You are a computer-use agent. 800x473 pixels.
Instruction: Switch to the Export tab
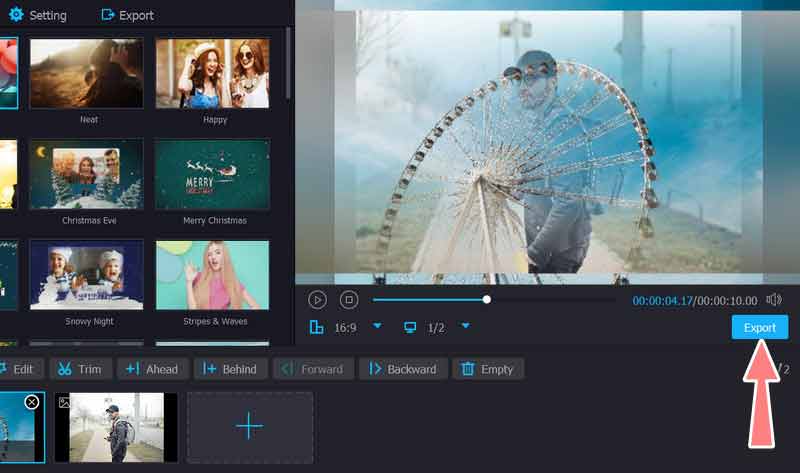coord(127,15)
